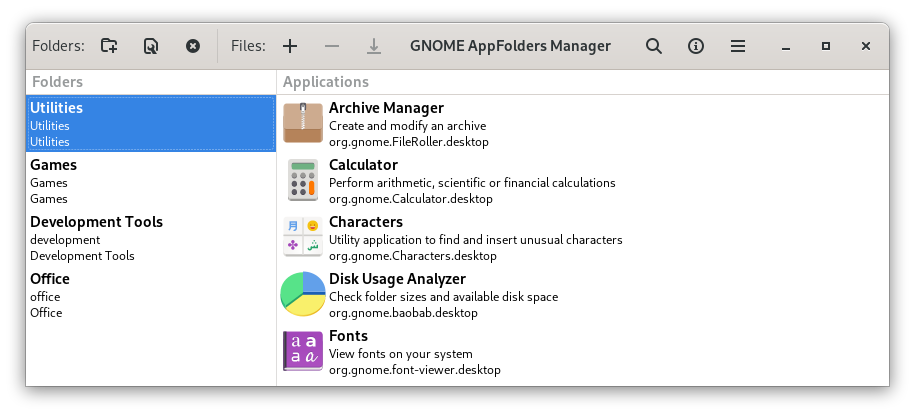Viewport: 915px width, 415px height.
Task: Open the info about icon
Action: (x=696, y=46)
